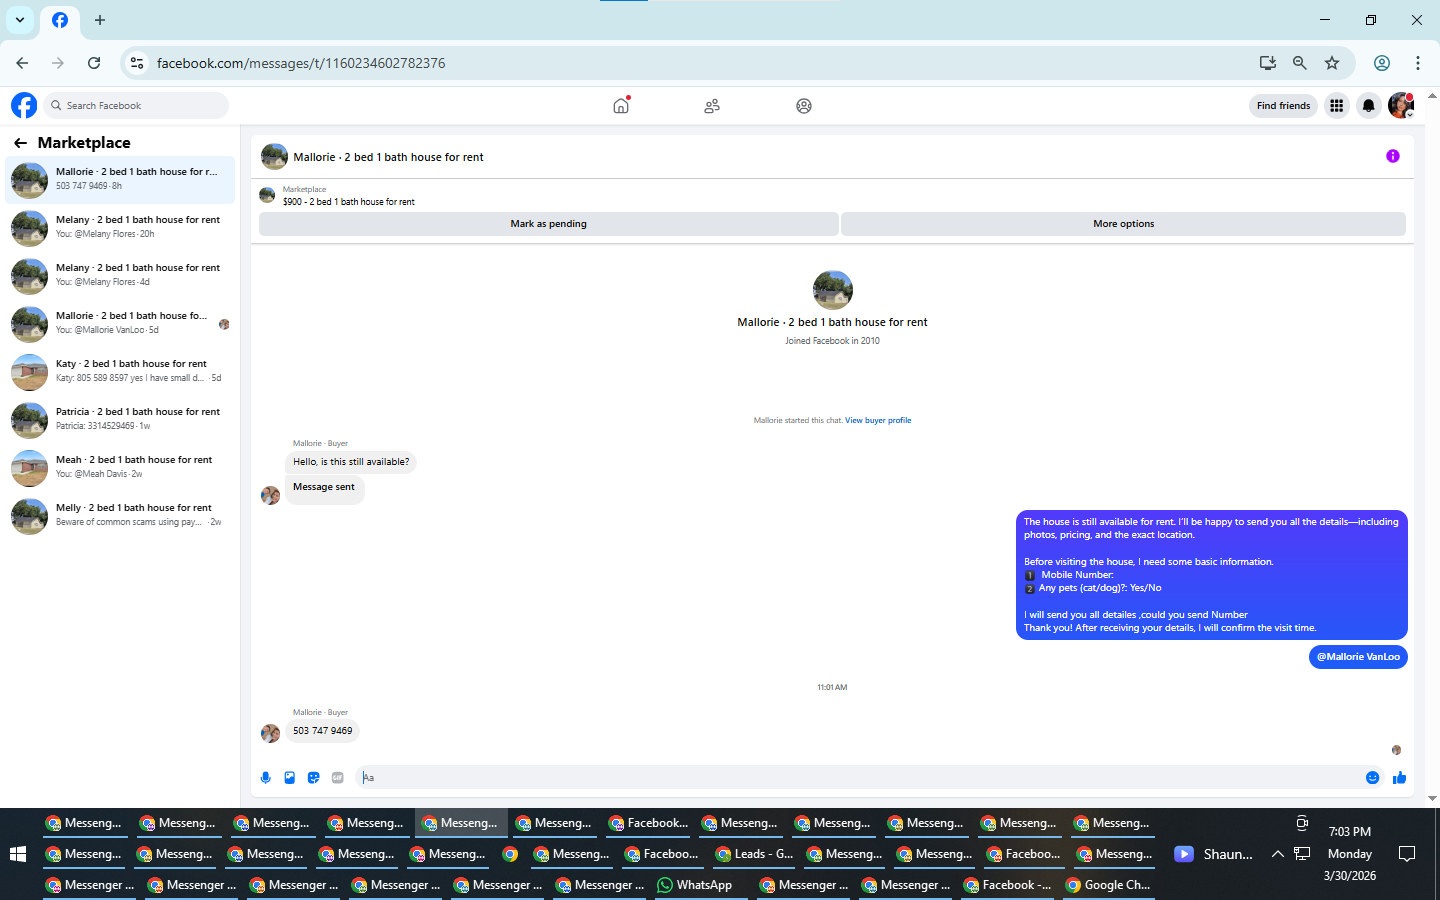Open Melany conversation from 20h ago
This screenshot has height=900, width=1440.
[x=120, y=228]
